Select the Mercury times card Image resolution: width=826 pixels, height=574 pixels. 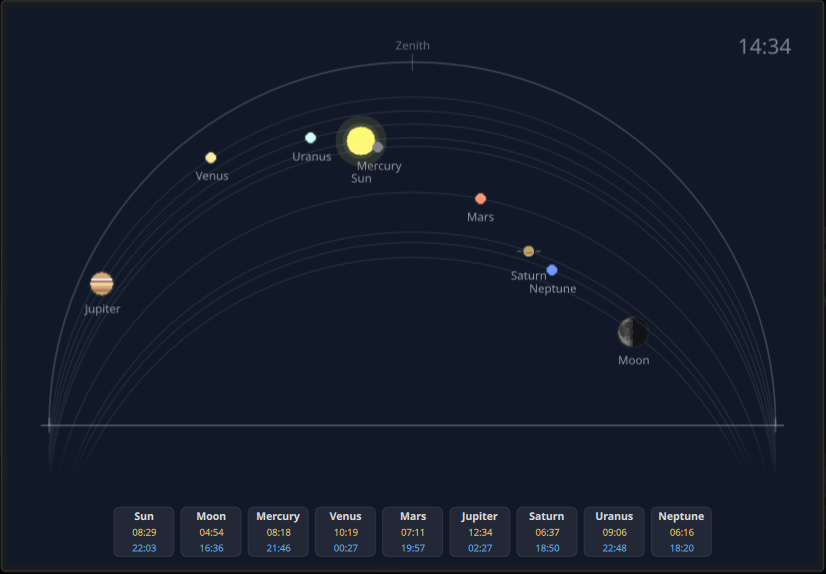tap(278, 532)
